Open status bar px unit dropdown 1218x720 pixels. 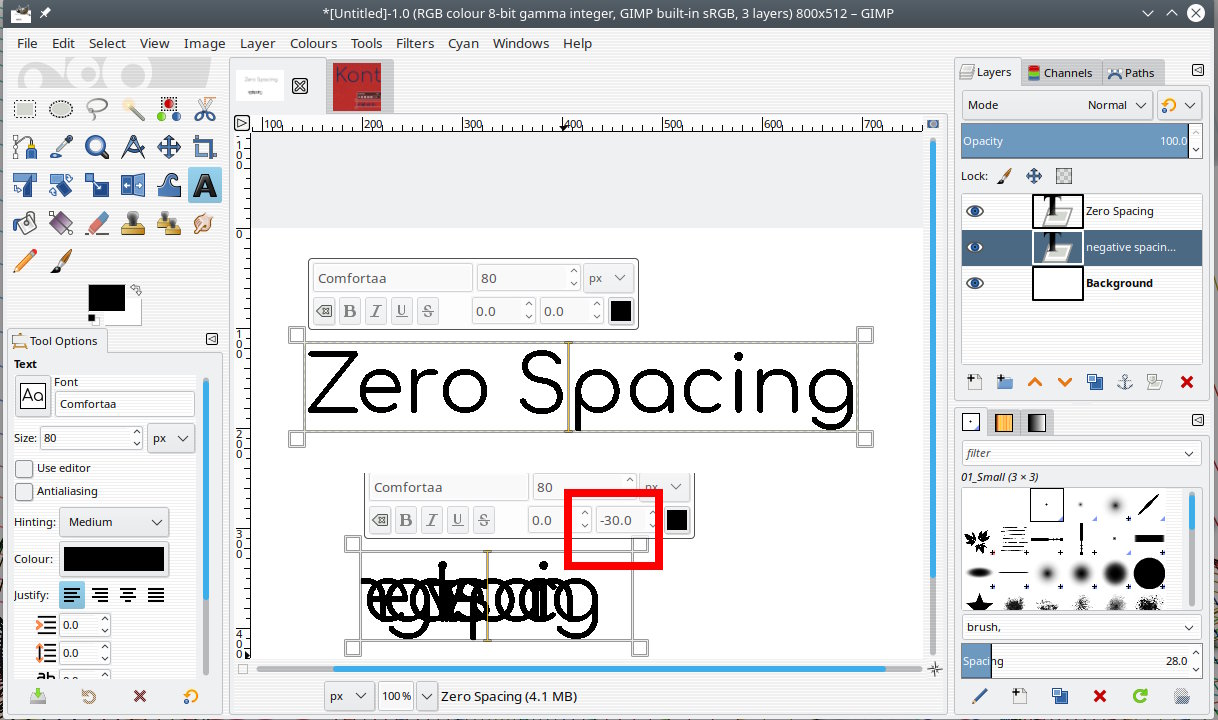[x=350, y=696]
